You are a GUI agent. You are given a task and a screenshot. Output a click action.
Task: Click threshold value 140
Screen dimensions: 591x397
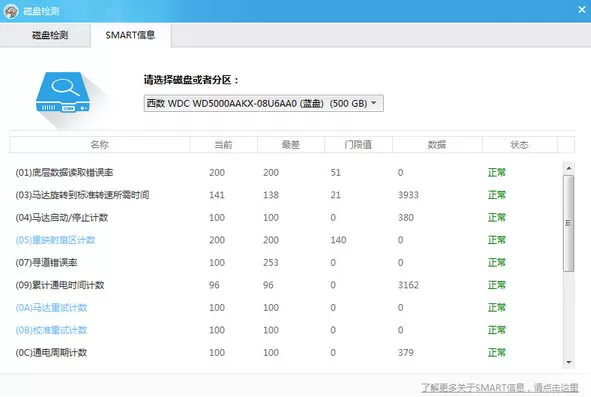(338, 240)
